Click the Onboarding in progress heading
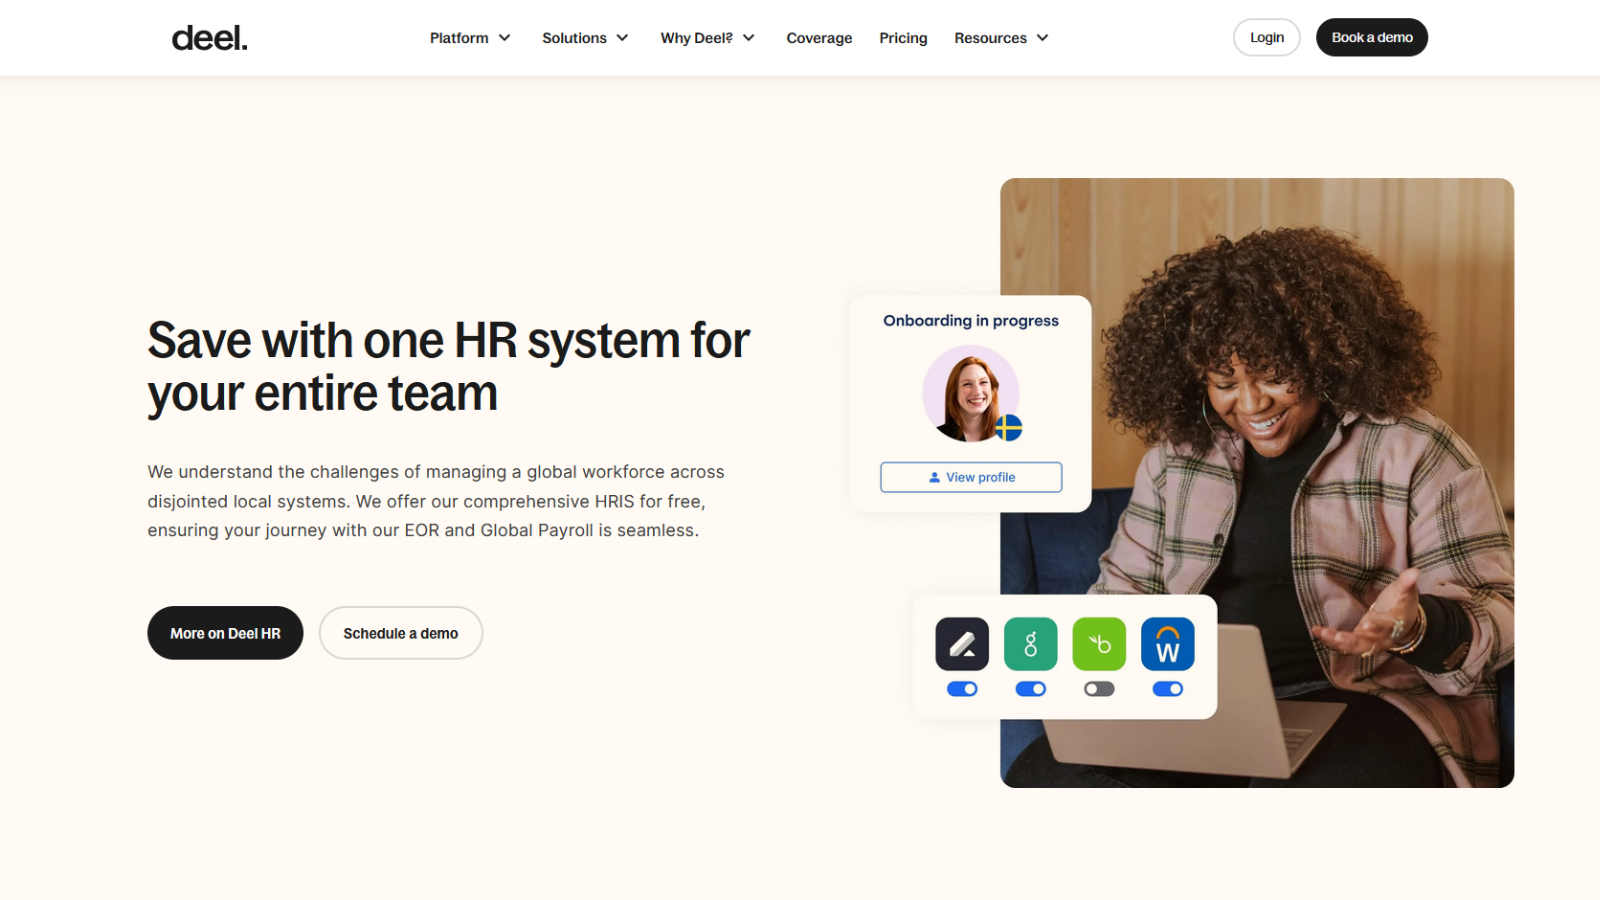The image size is (1600, 900). pos(971,321)
